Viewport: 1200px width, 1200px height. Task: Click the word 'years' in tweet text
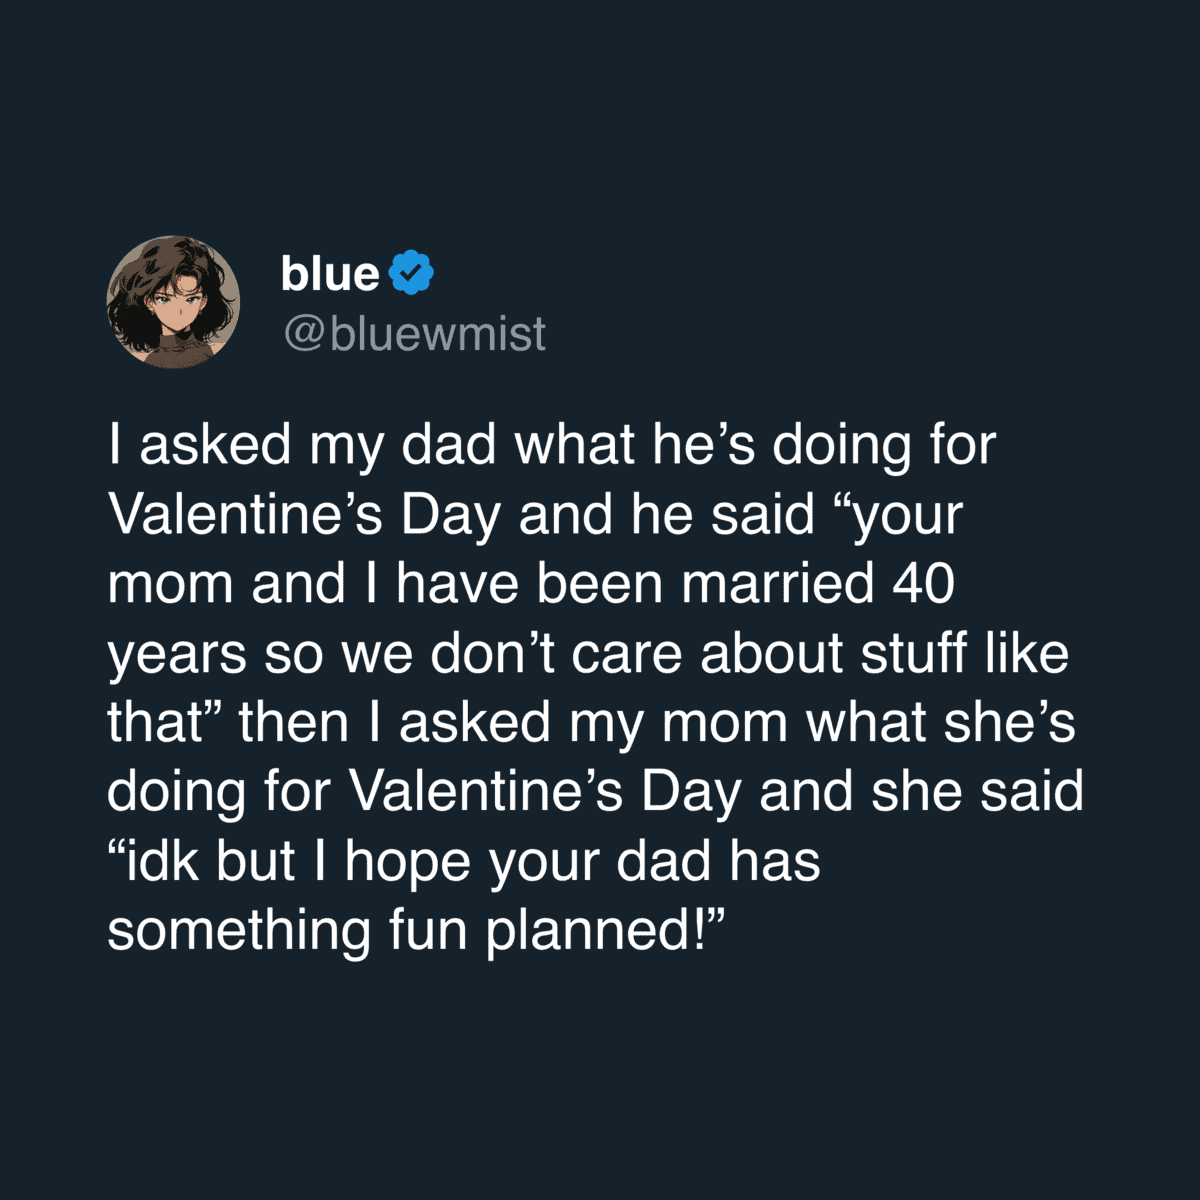(177, 655)
